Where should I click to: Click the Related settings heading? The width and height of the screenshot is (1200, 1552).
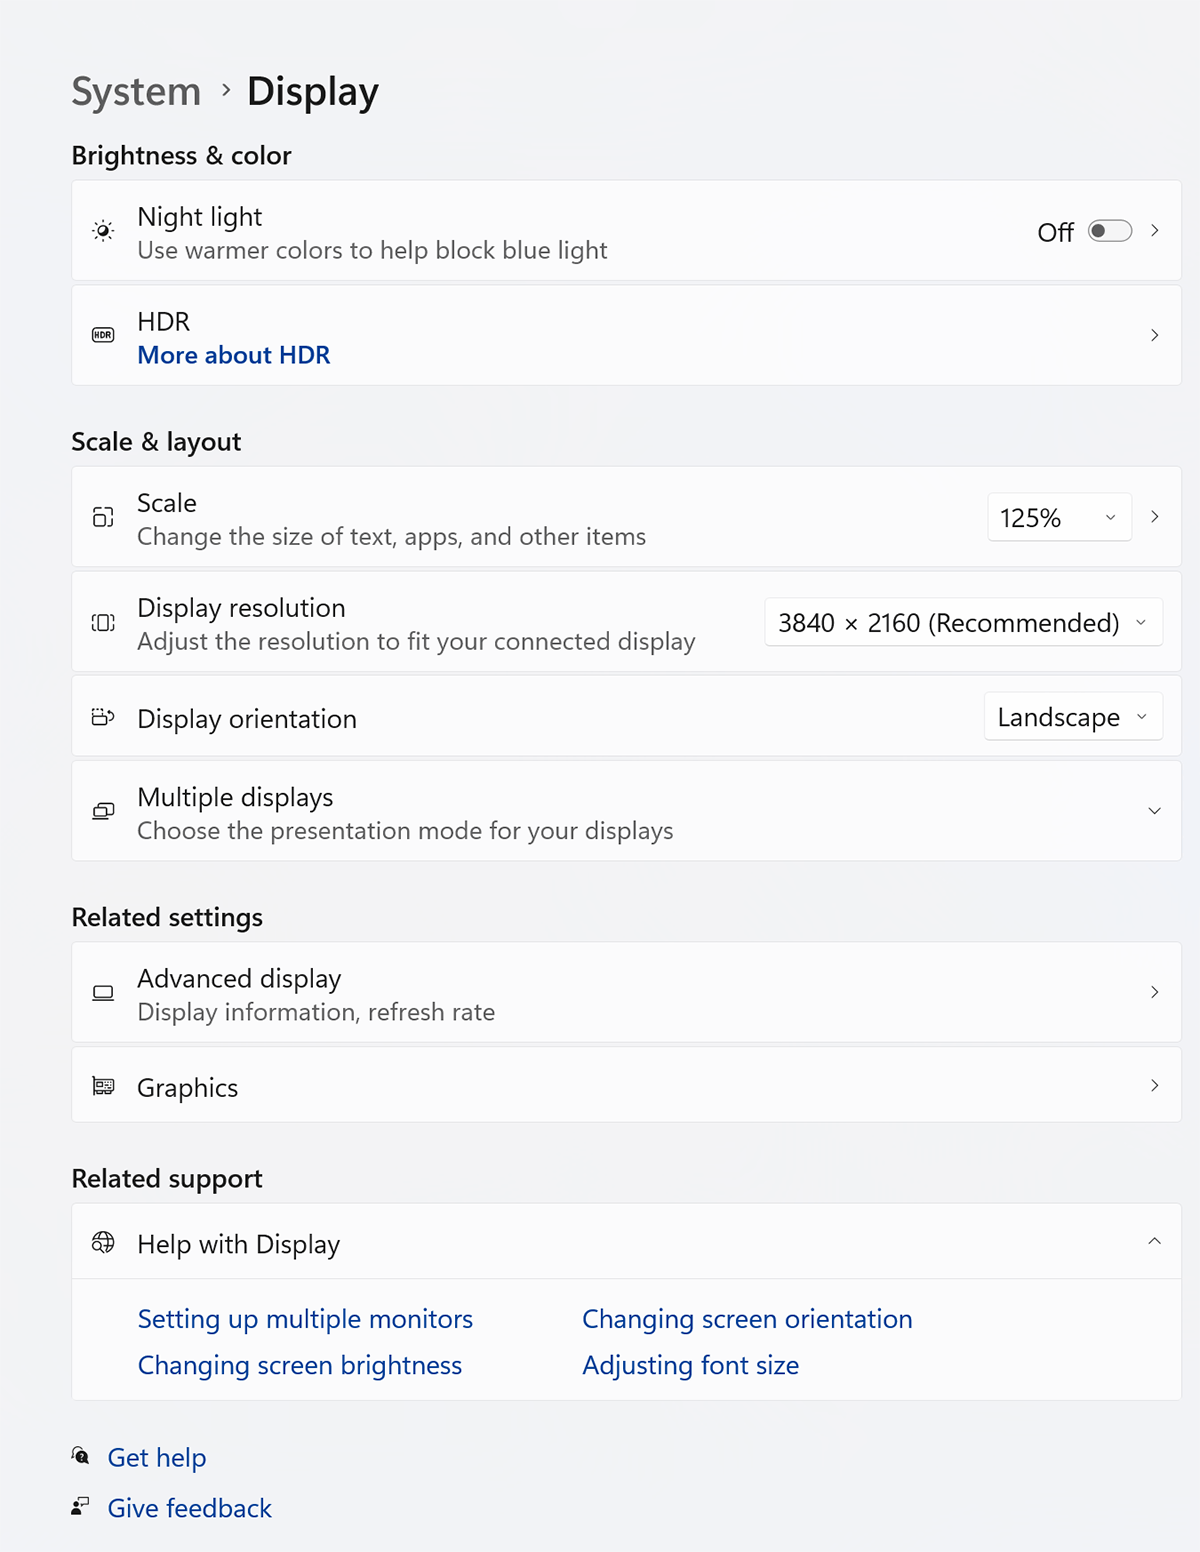click(x=167, y=917)
